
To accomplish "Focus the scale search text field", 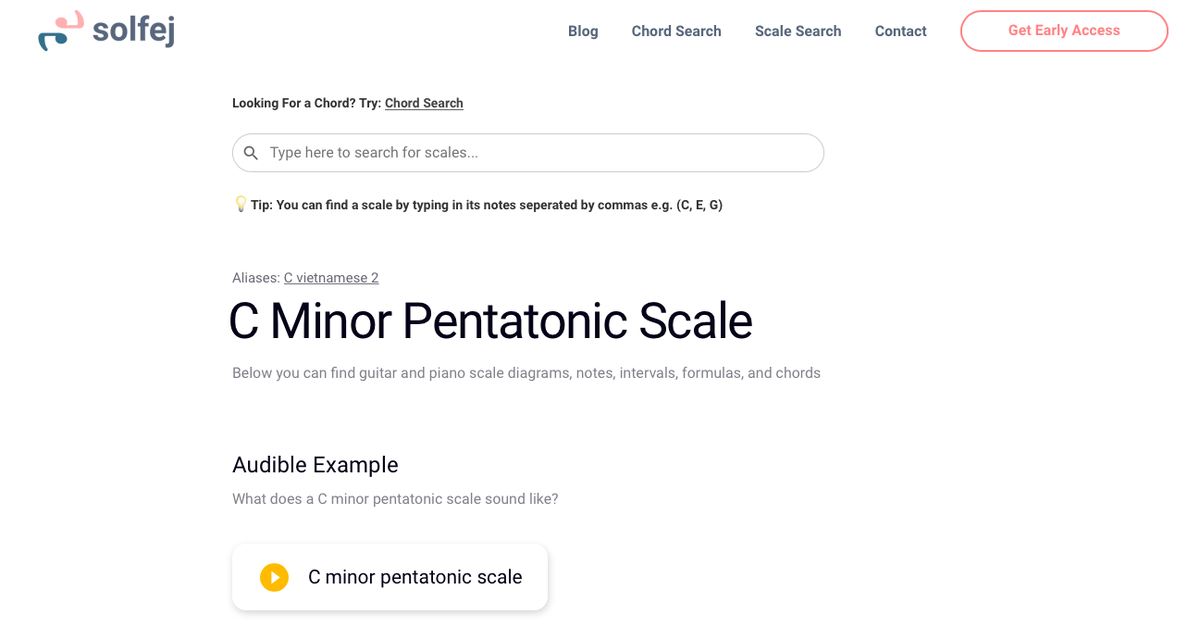I will 540,153.
